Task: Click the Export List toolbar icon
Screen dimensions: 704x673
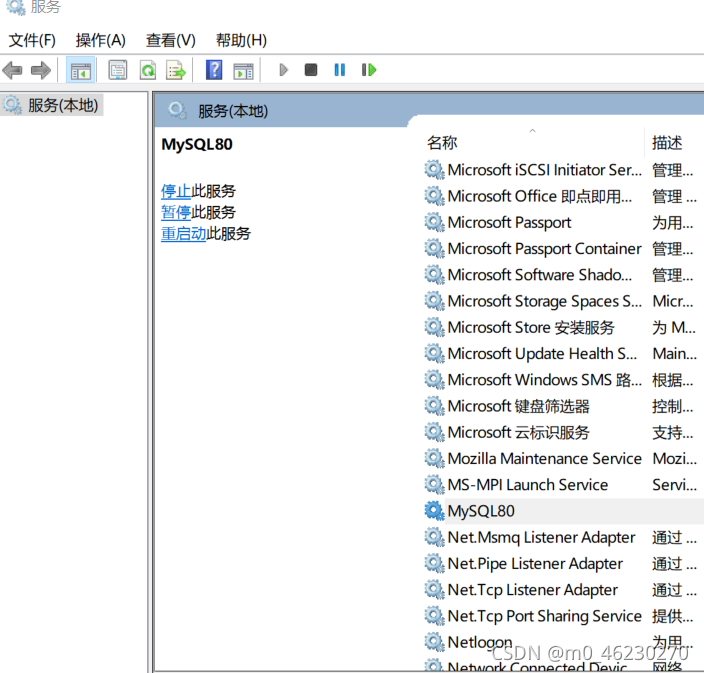Action: coord(176,70)
